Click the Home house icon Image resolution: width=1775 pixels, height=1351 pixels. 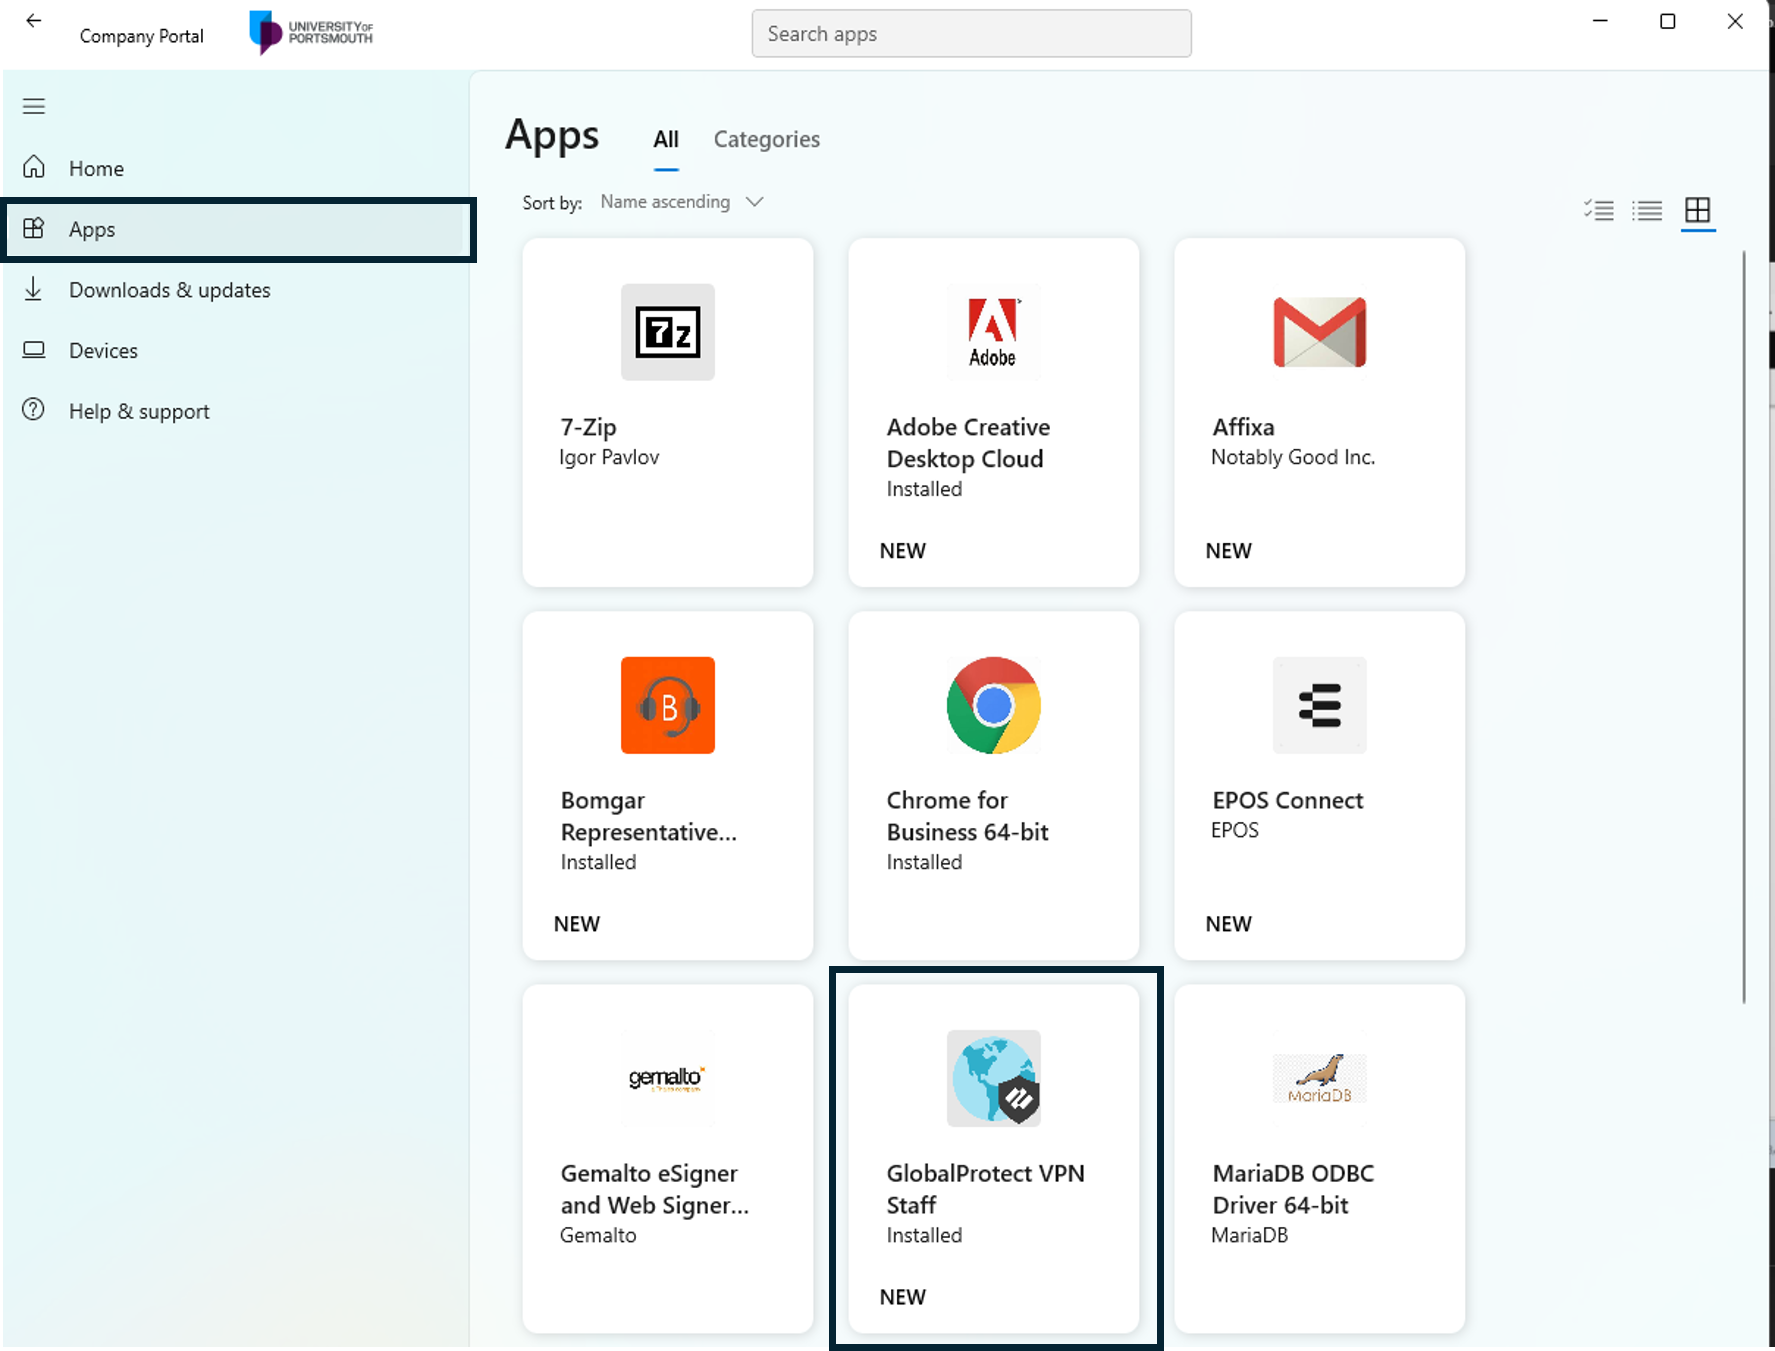pos(34,167)
